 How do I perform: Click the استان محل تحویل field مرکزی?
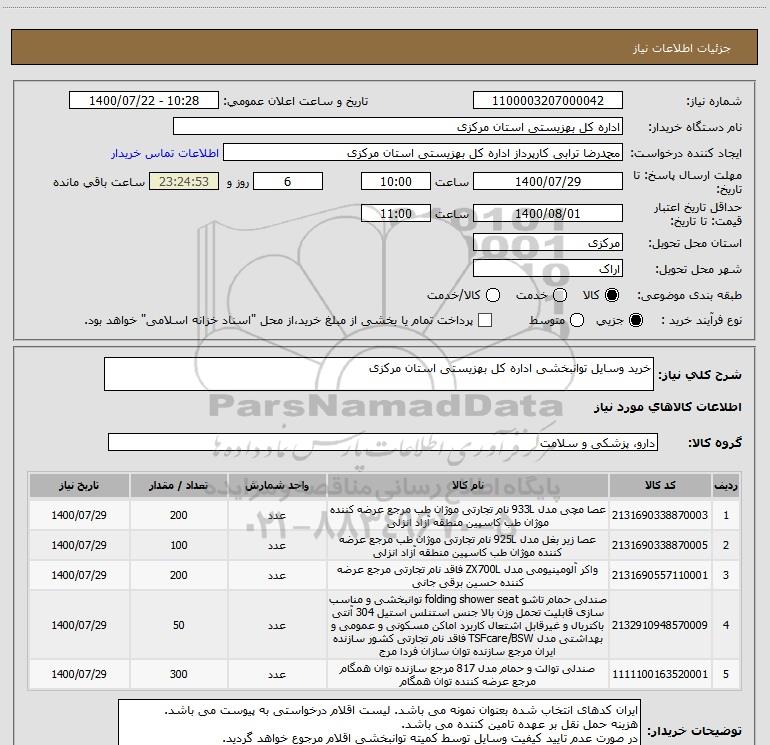point(548,243)
